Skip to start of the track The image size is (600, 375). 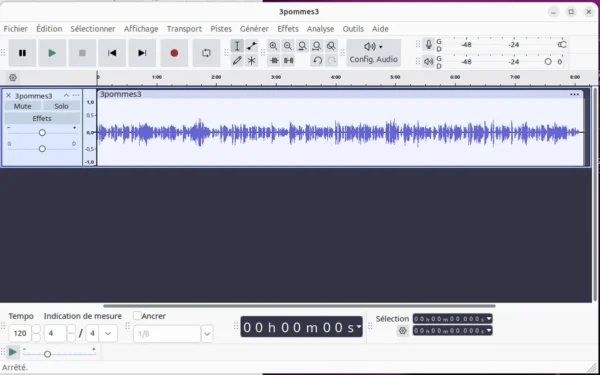[x=112, y=53]
